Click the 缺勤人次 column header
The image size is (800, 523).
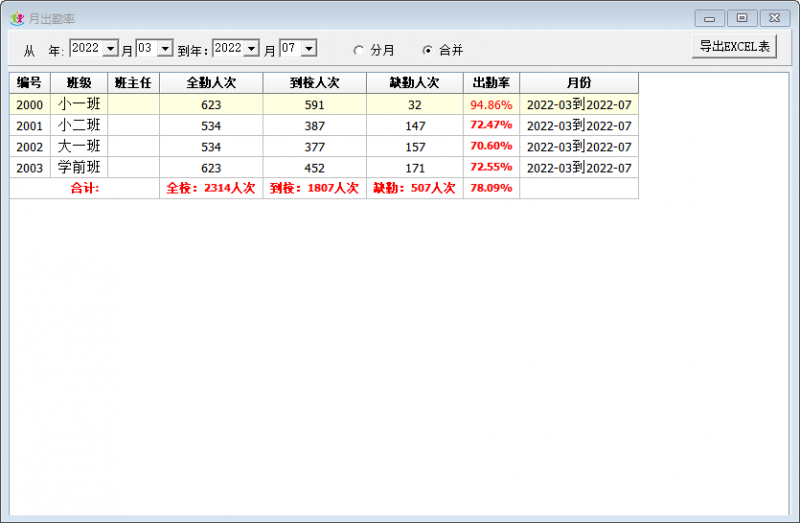(415, 83)
